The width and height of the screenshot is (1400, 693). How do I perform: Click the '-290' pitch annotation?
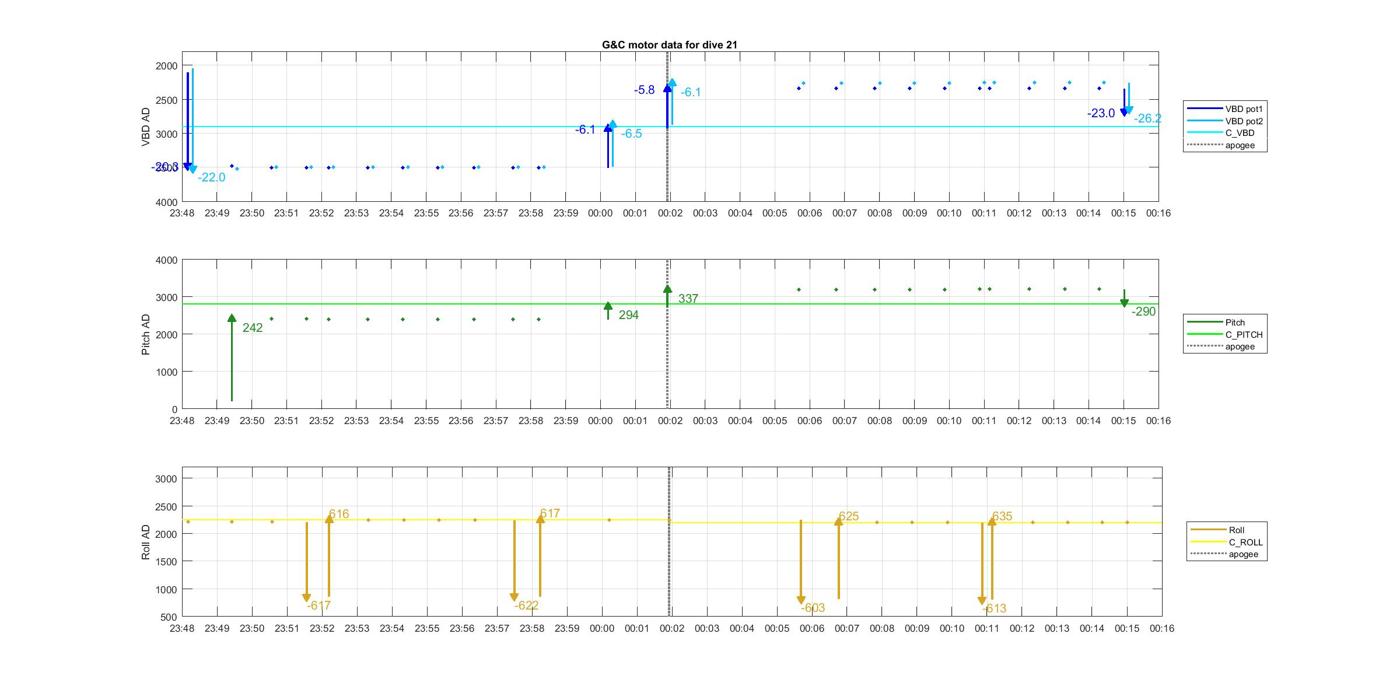pos(1143,312)
